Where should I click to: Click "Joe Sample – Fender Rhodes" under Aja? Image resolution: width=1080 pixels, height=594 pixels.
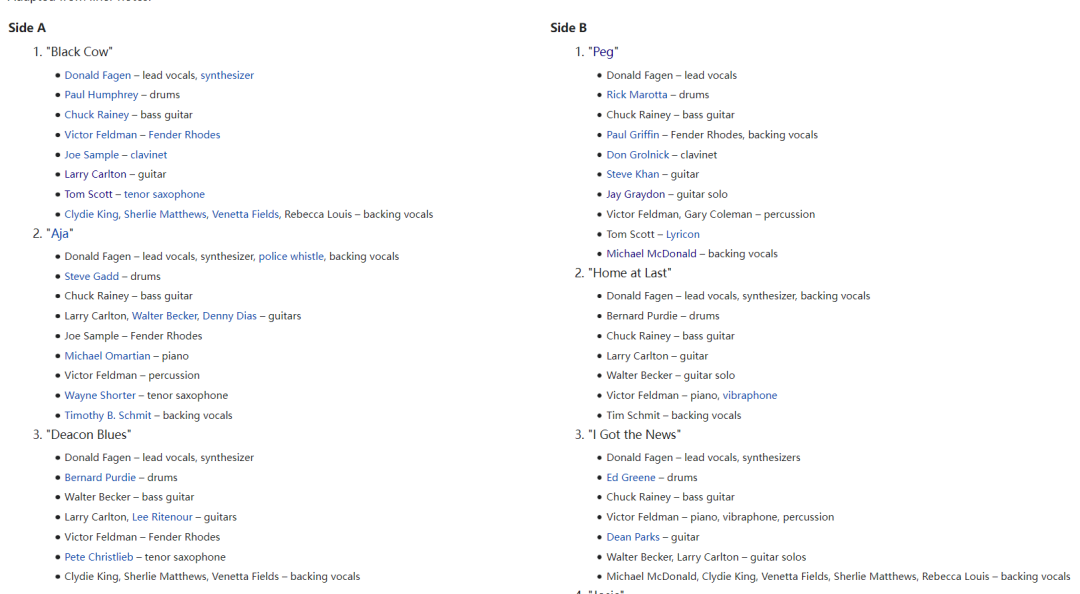pyautogui.click(x=133, y=336)
